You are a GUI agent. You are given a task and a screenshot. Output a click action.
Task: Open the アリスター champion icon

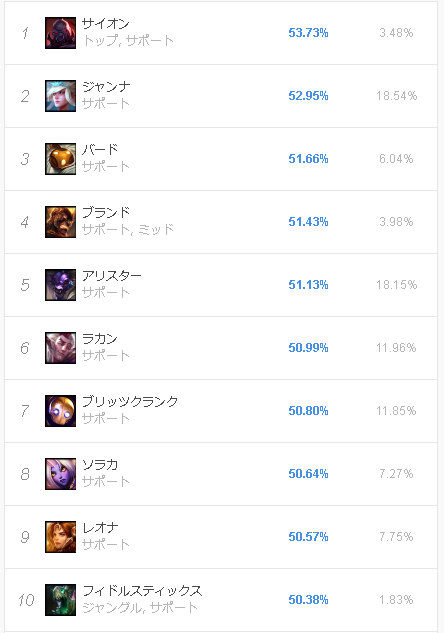coord(60,285)
